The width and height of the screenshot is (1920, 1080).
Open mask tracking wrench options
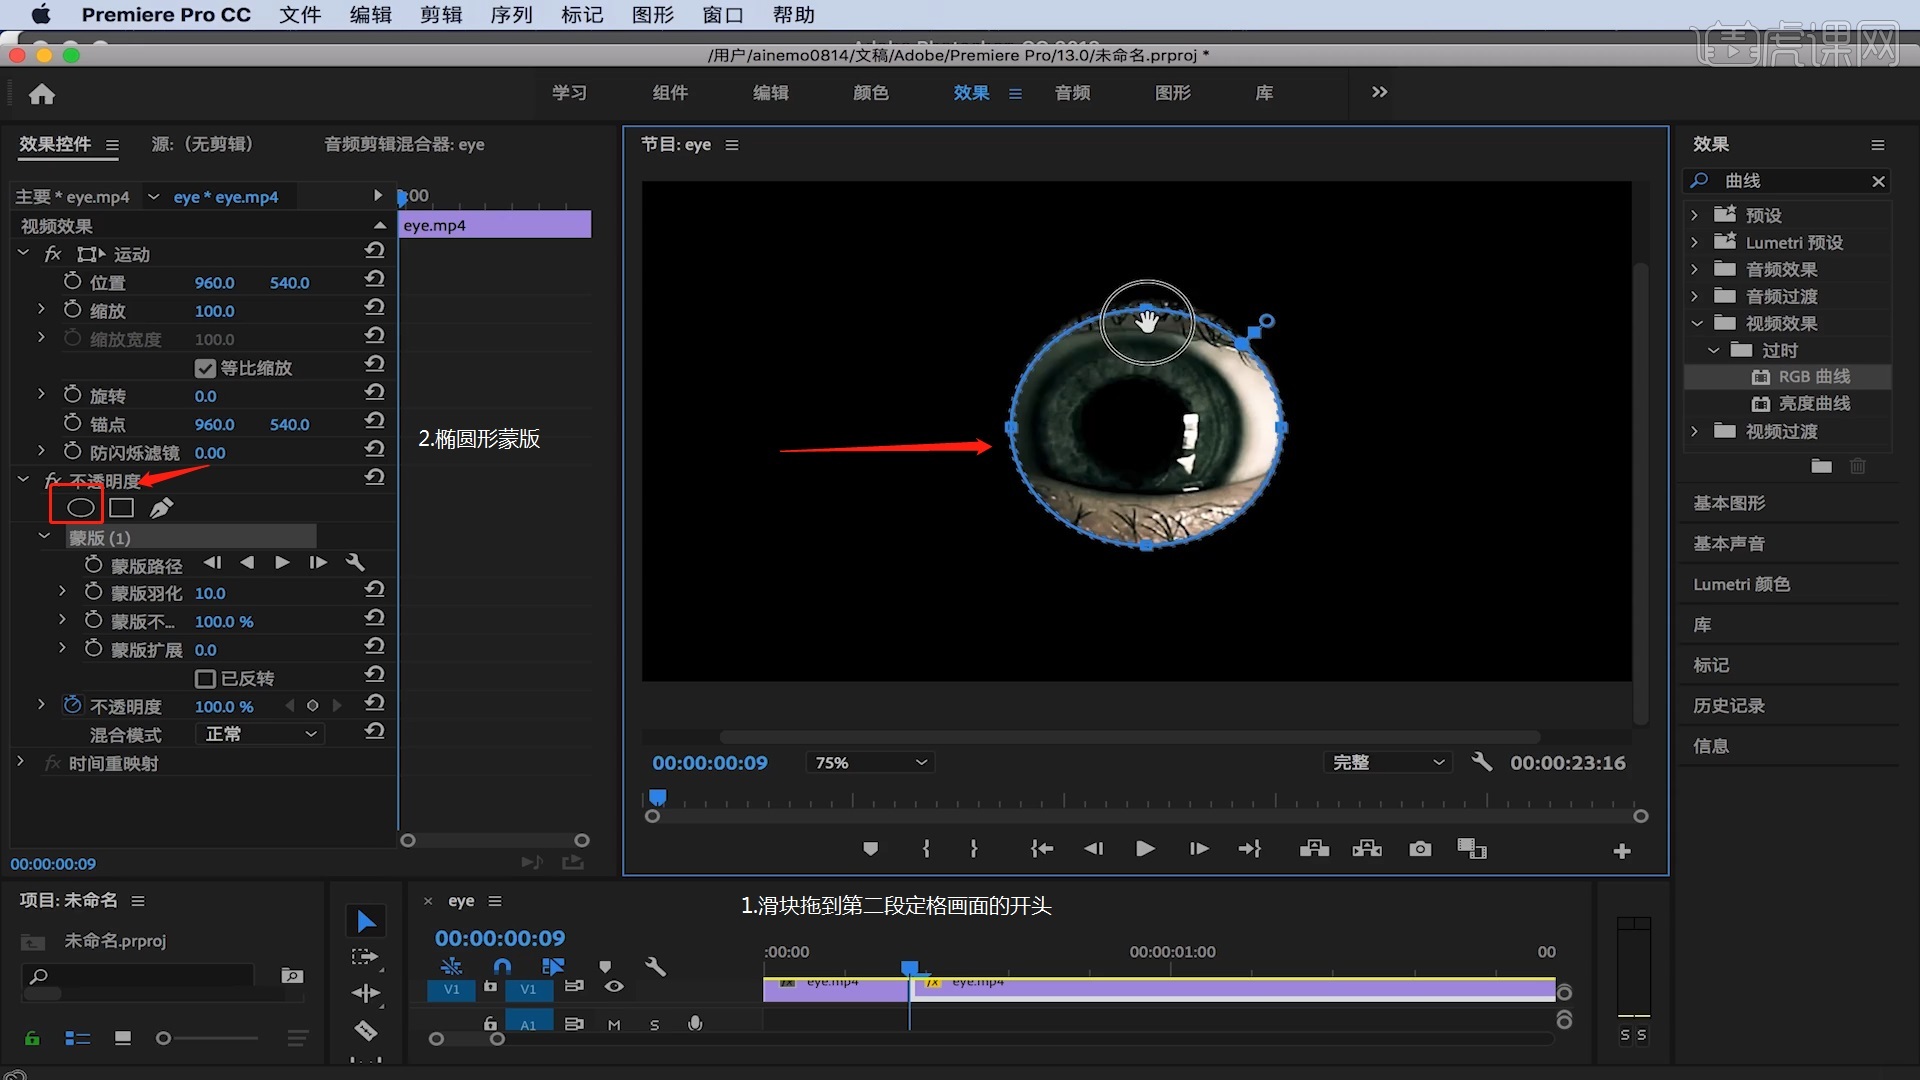click(355, 563)
